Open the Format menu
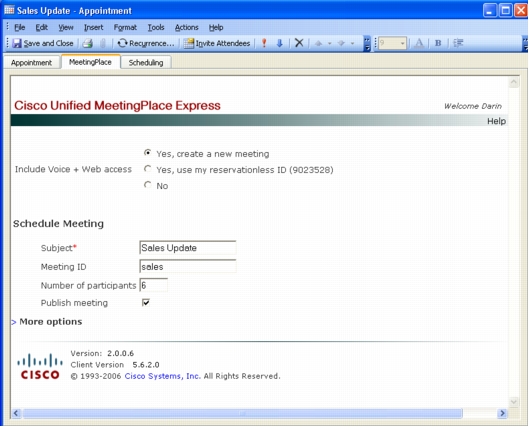The image size is (530, 428). click(125, 27)
